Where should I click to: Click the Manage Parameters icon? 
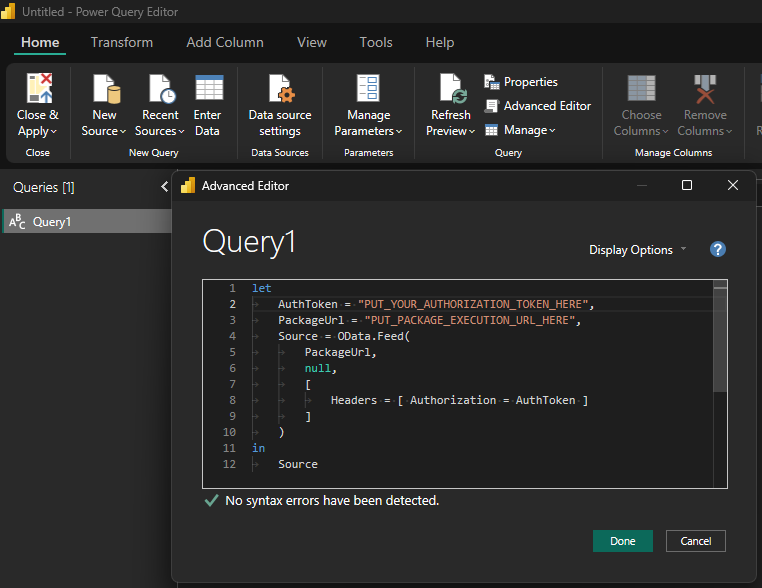[368, 89]
